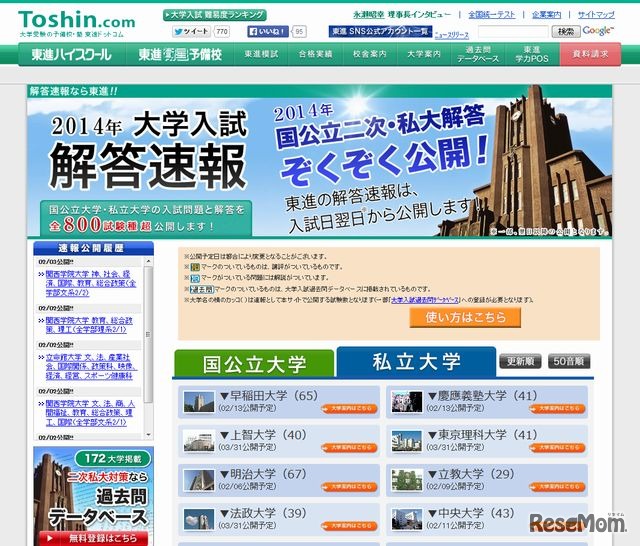
Task: Open the 校舎案内 menu item
Action: [369, 54]
